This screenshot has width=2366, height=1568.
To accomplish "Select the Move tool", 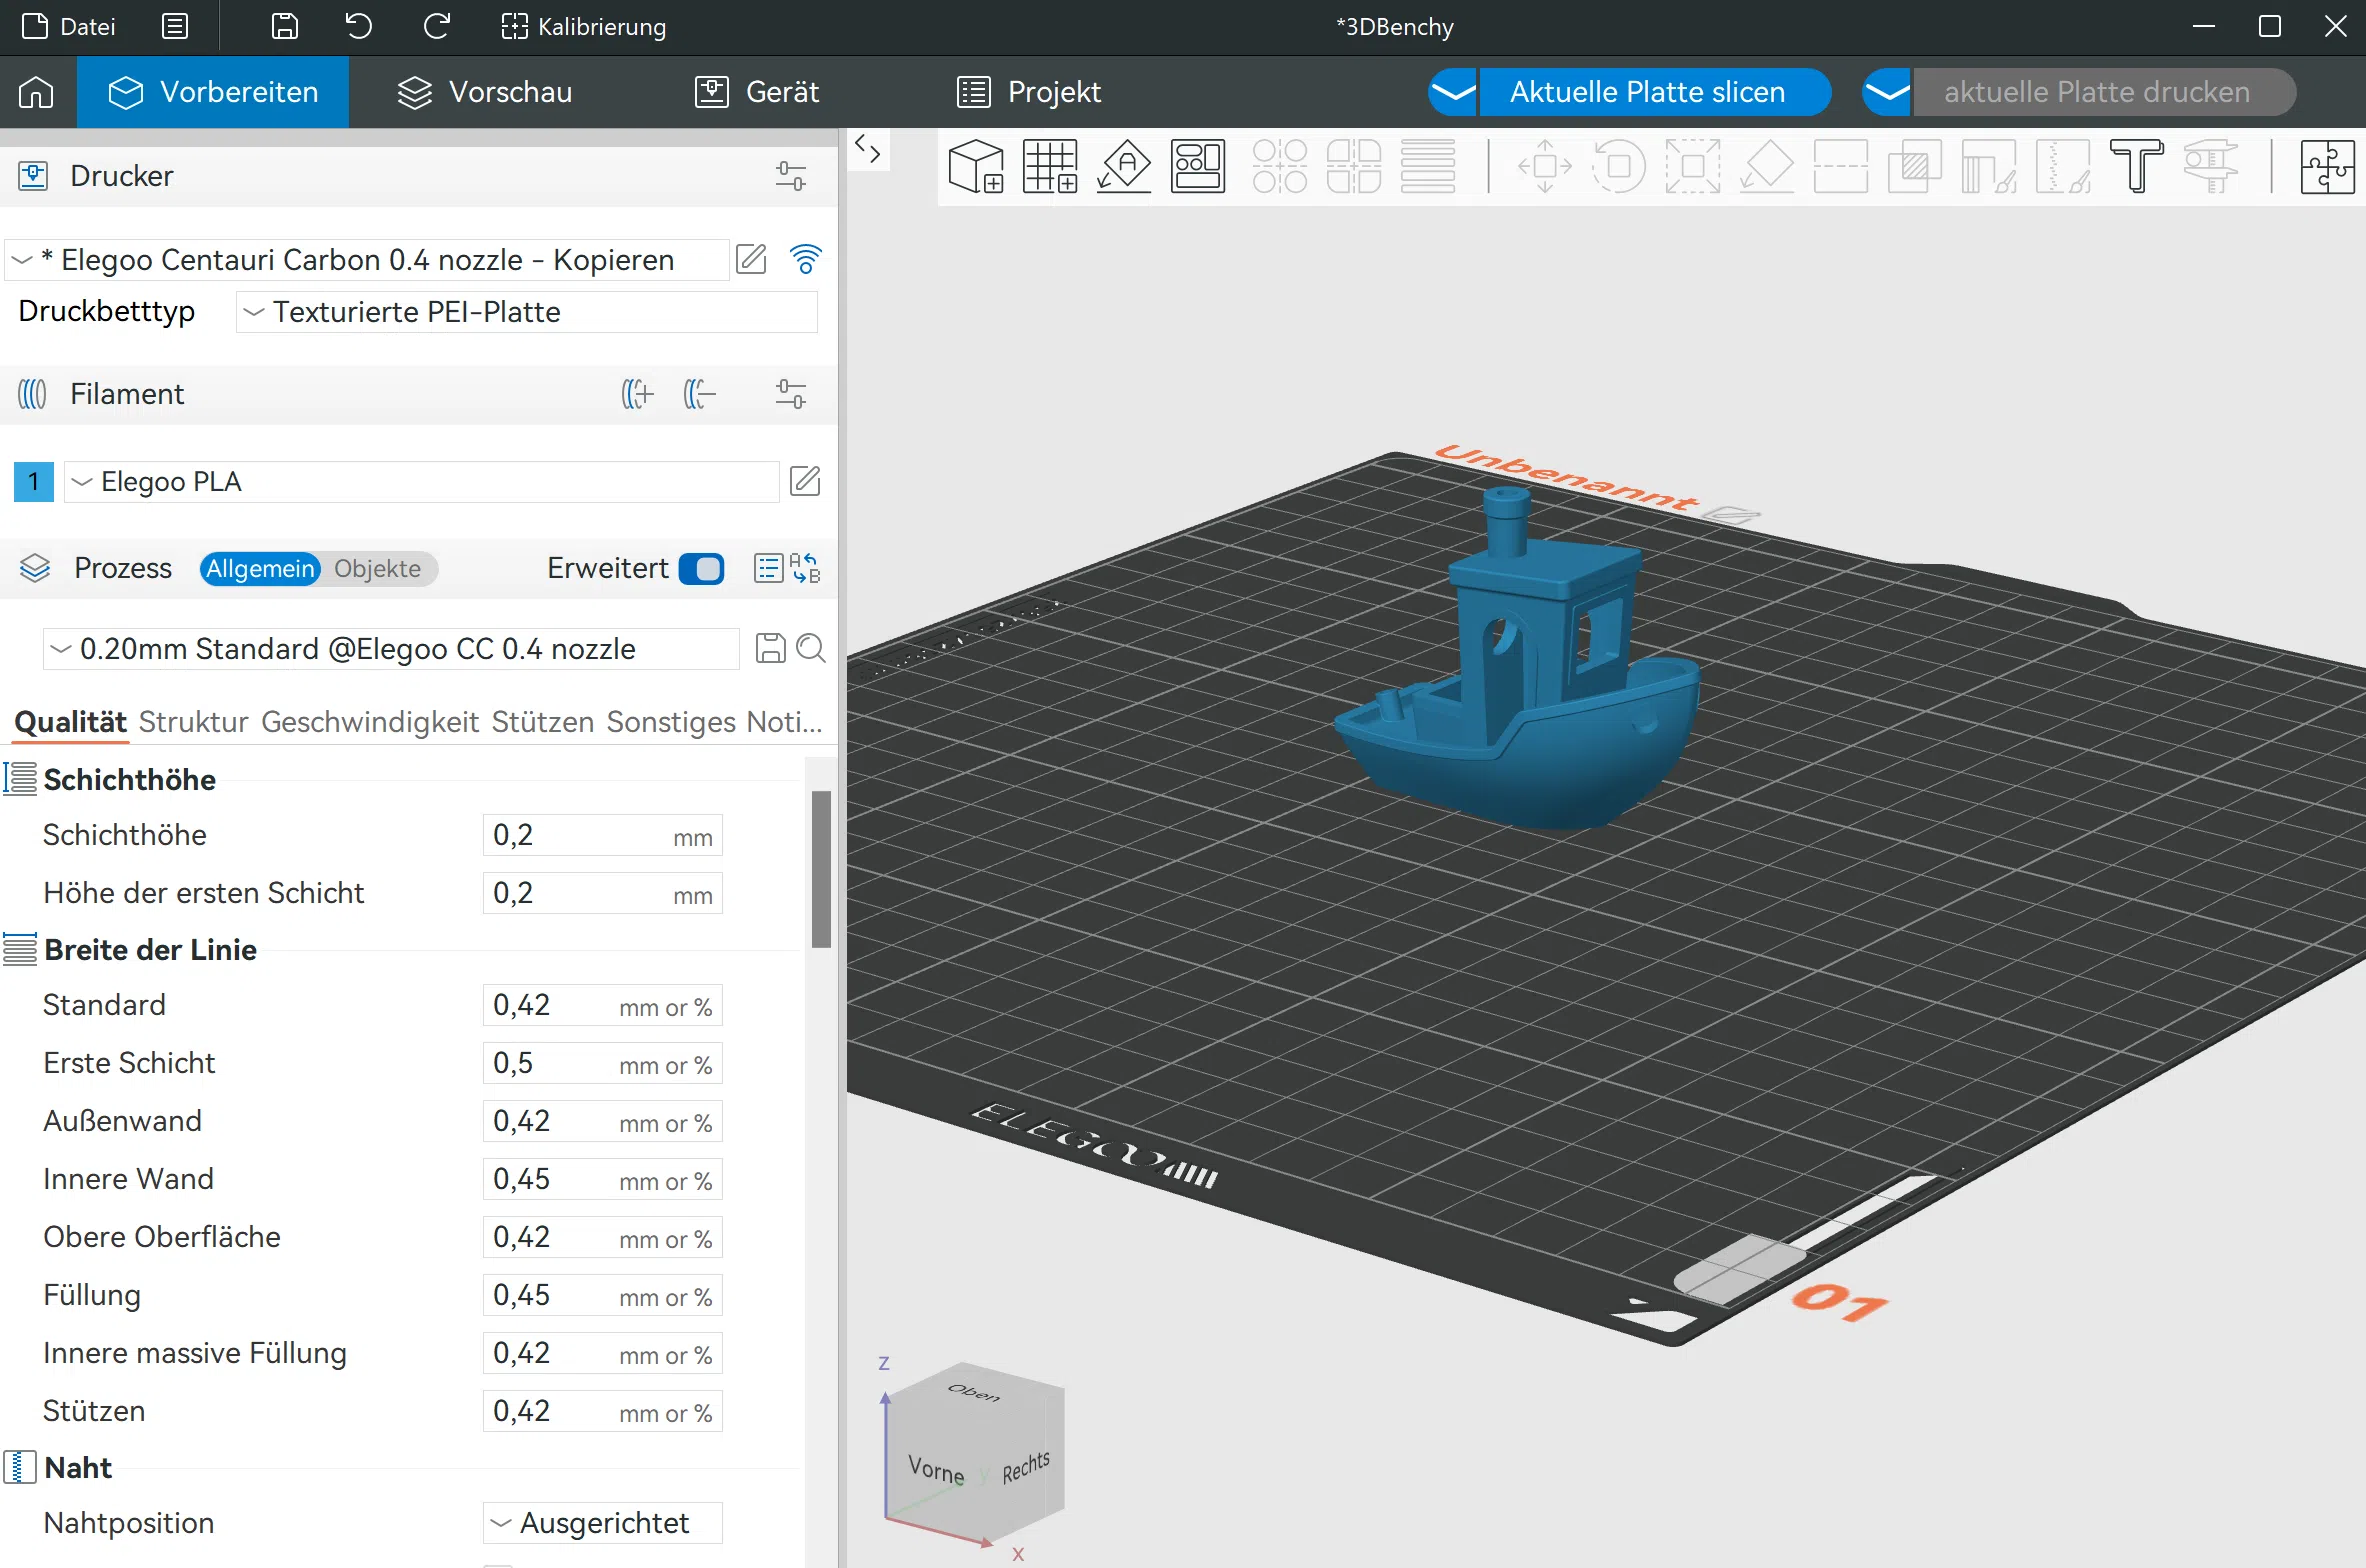I will point(1545,166).
